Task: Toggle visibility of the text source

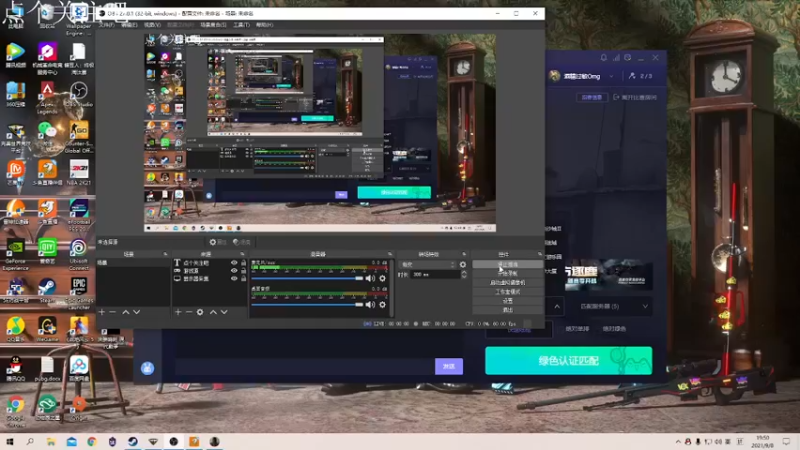Action: pyautogui.click(x=234, y=263)
